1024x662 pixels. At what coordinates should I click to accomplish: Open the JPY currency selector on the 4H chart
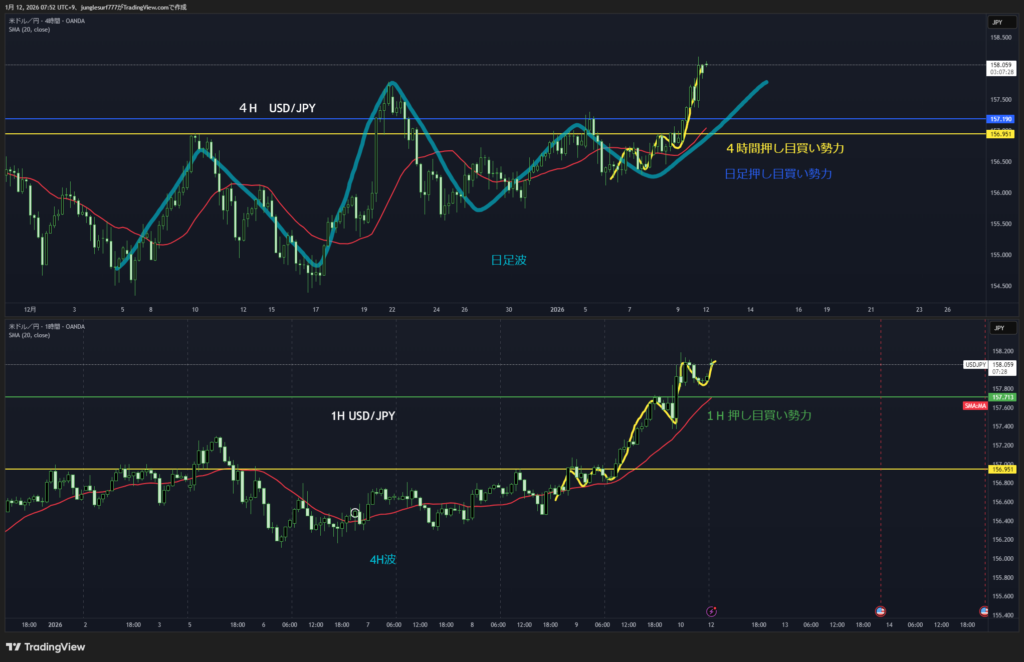point(997,22)
